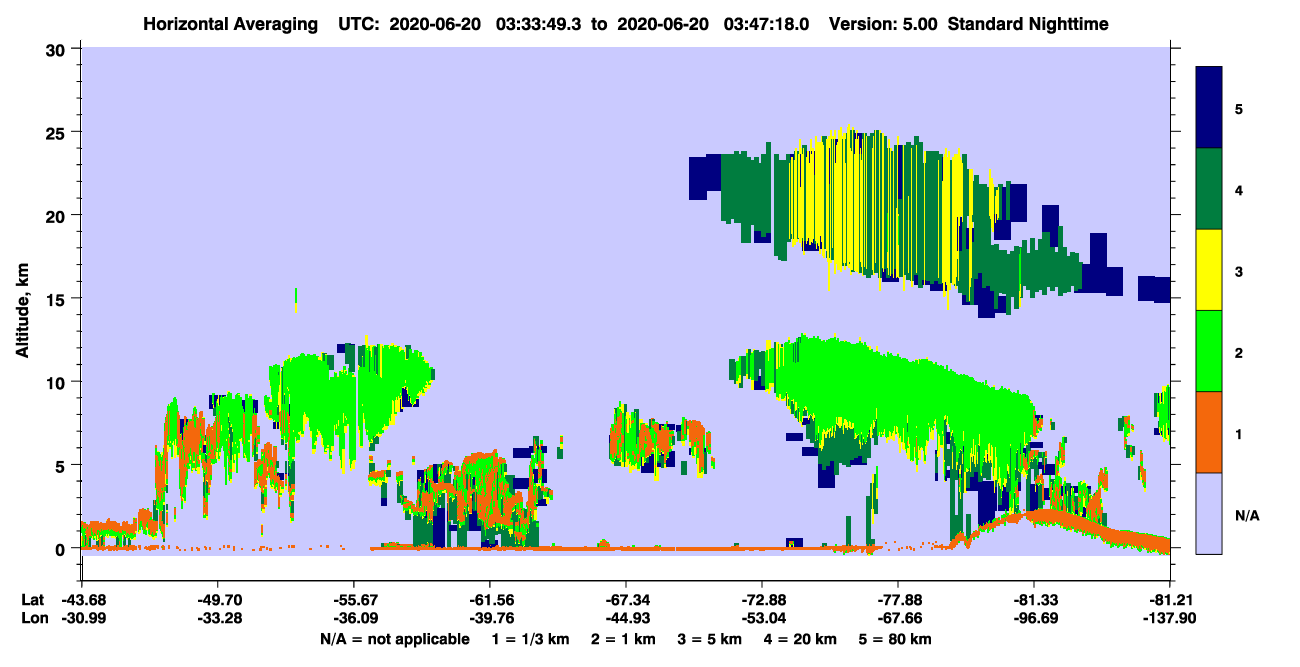Click the orange color bar segment 1

tap(1209, 432)
